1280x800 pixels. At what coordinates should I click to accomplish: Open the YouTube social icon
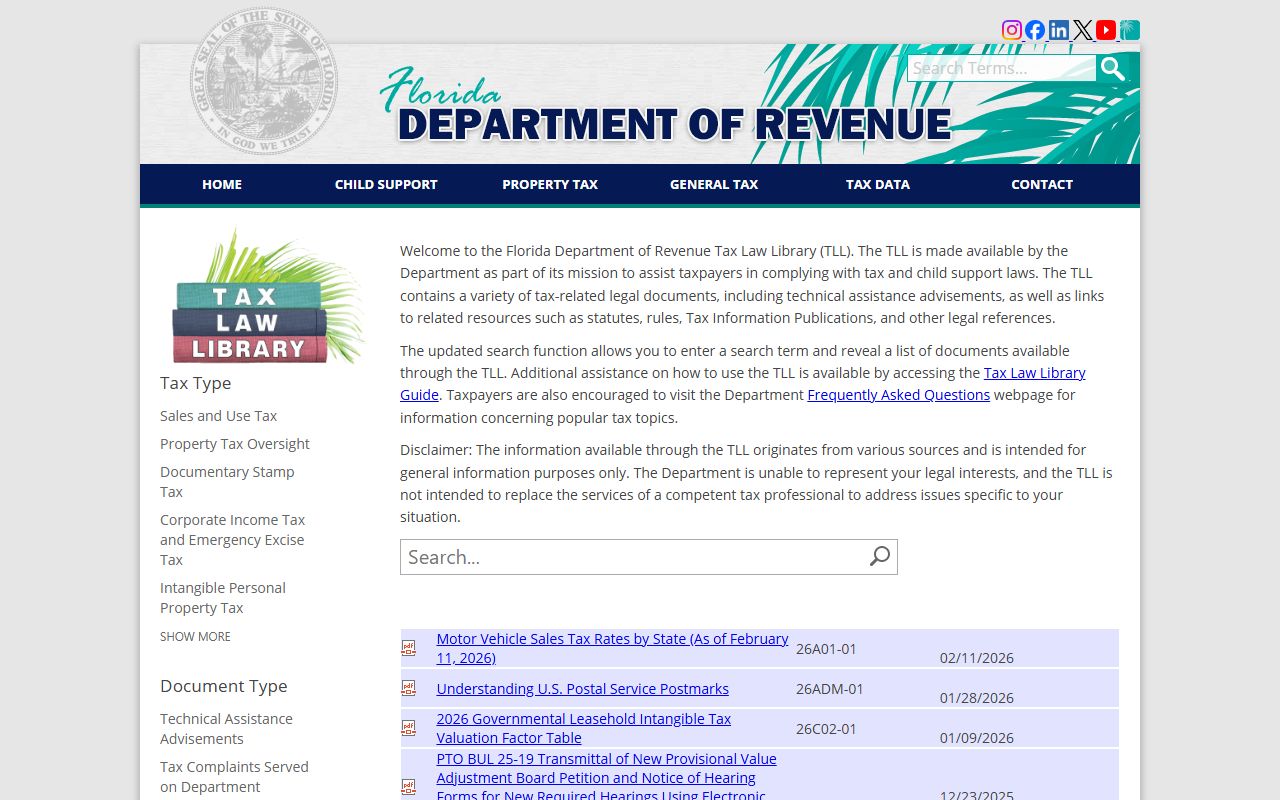pyautogui.click(x=1106, y=30)
